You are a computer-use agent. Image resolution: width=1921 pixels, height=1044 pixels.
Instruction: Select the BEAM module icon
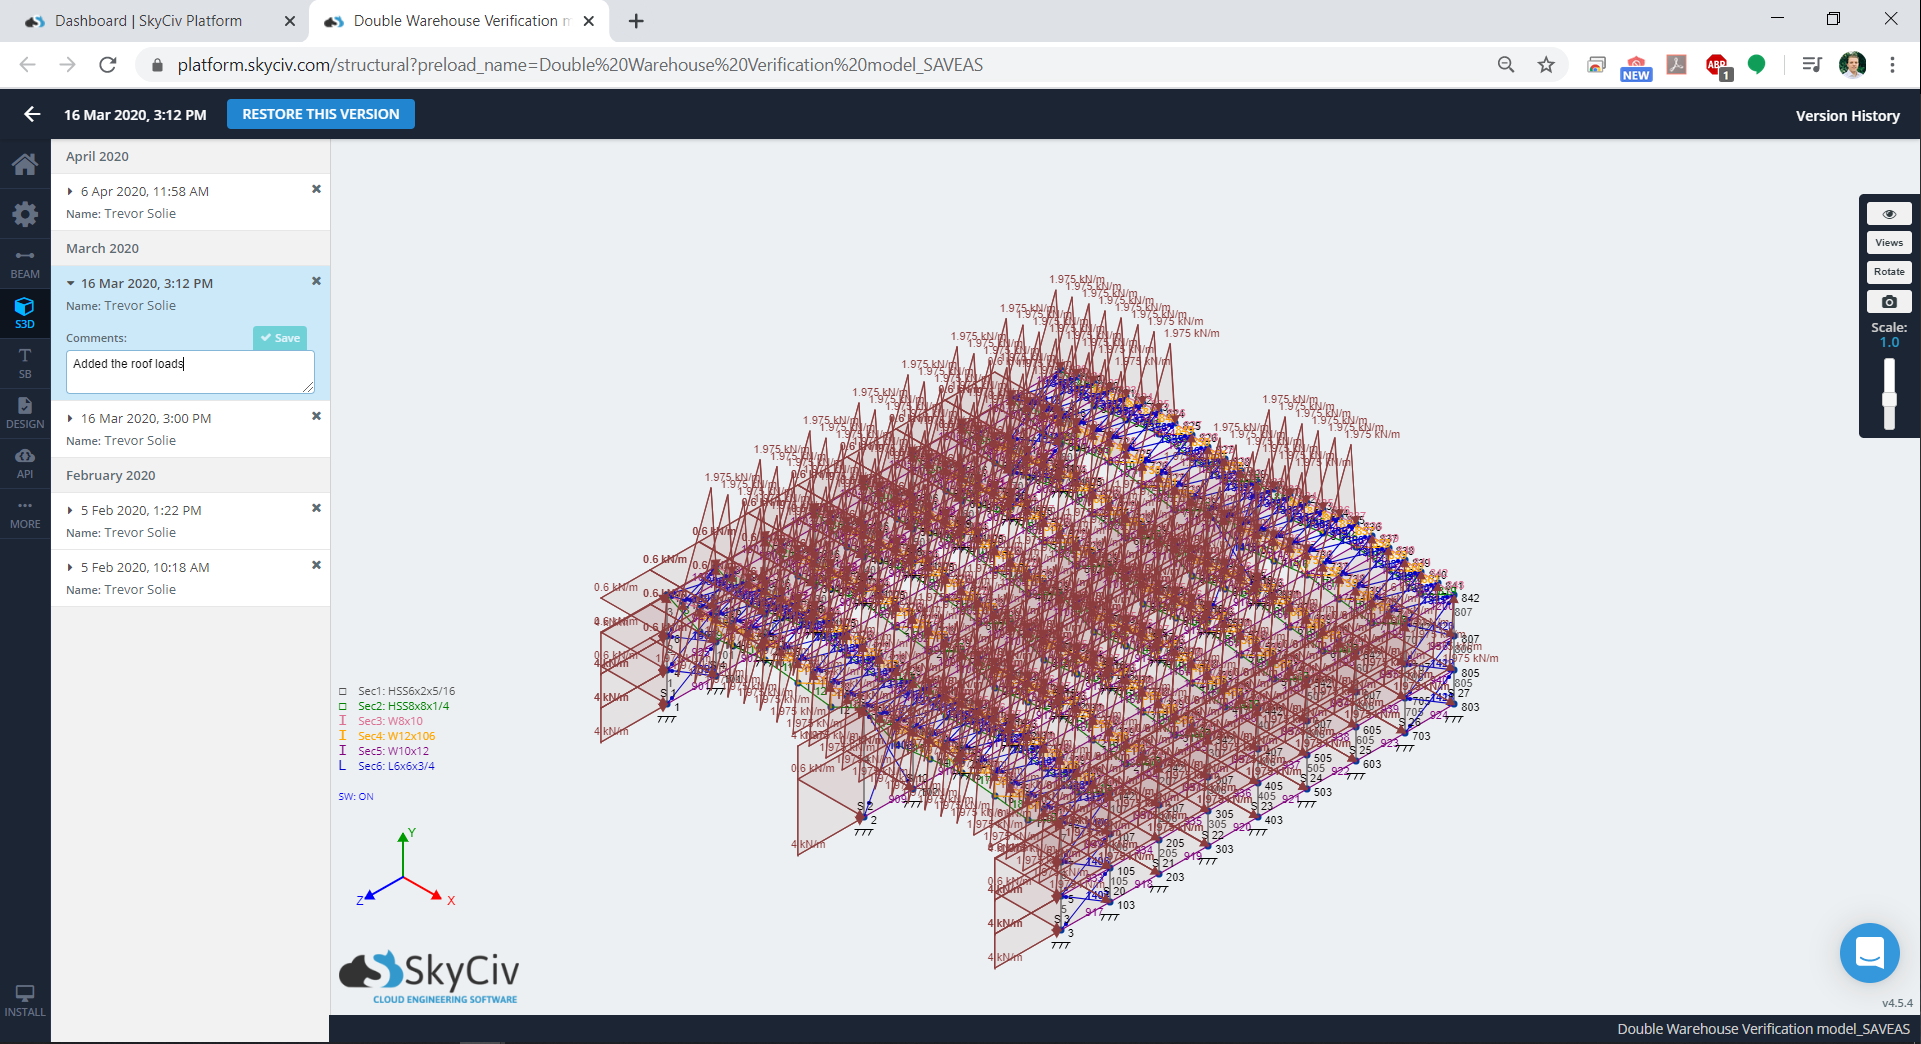(25, 264)
